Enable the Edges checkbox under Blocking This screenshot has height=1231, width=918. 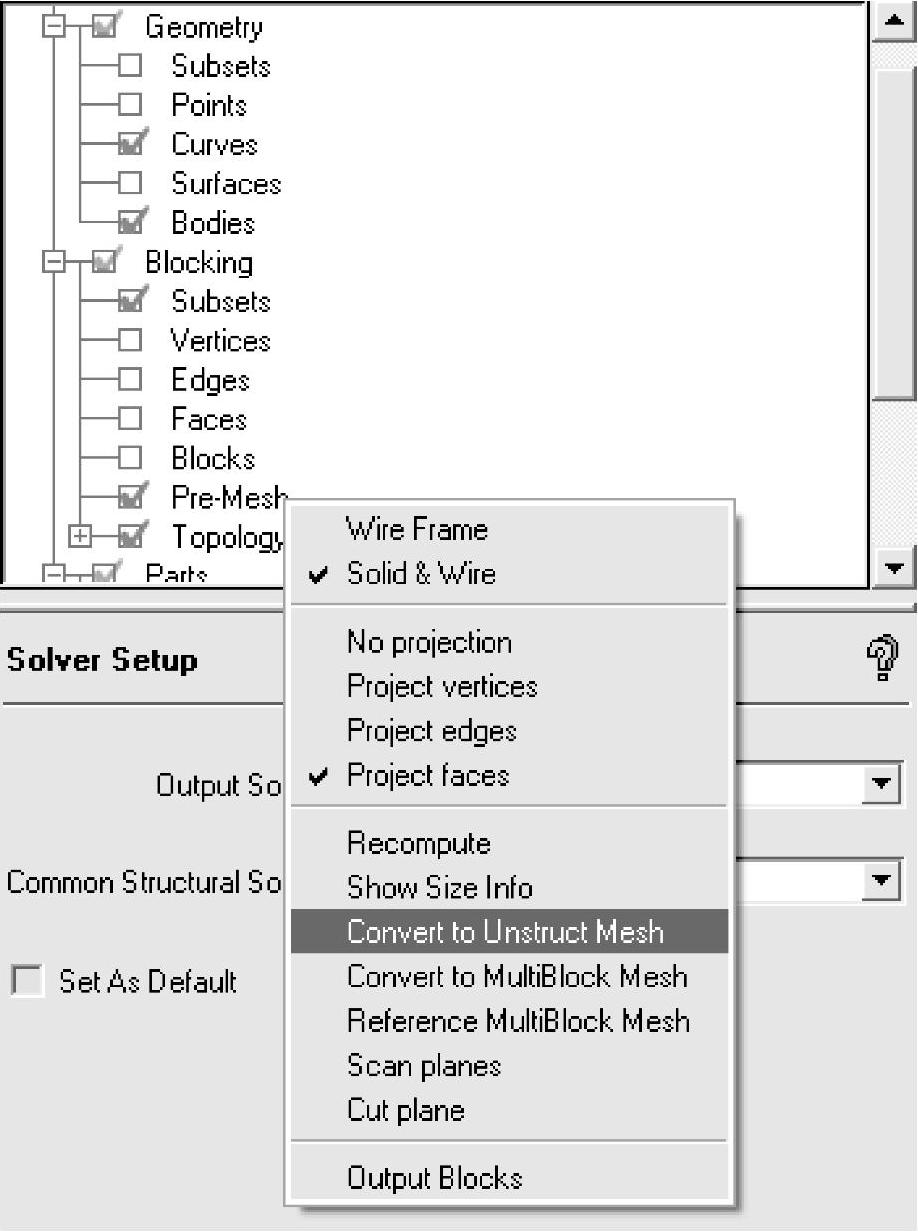[131, 380]
